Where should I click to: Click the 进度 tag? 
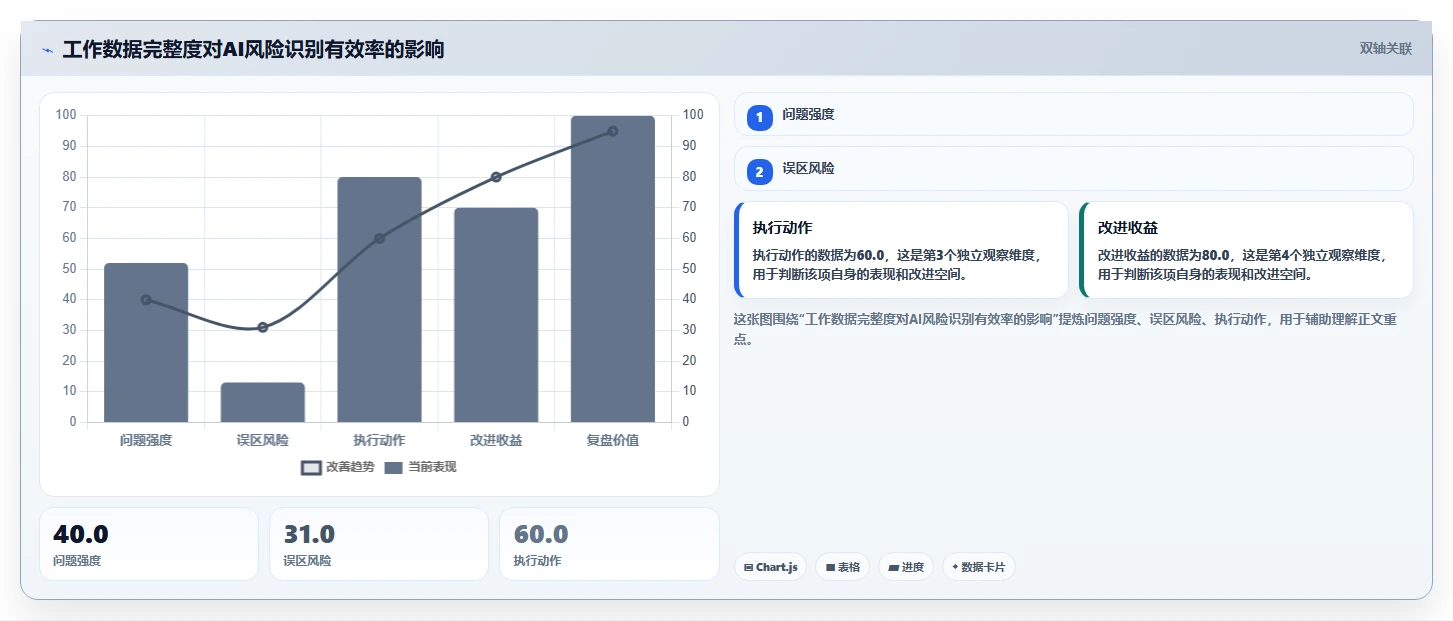(905, 567)
